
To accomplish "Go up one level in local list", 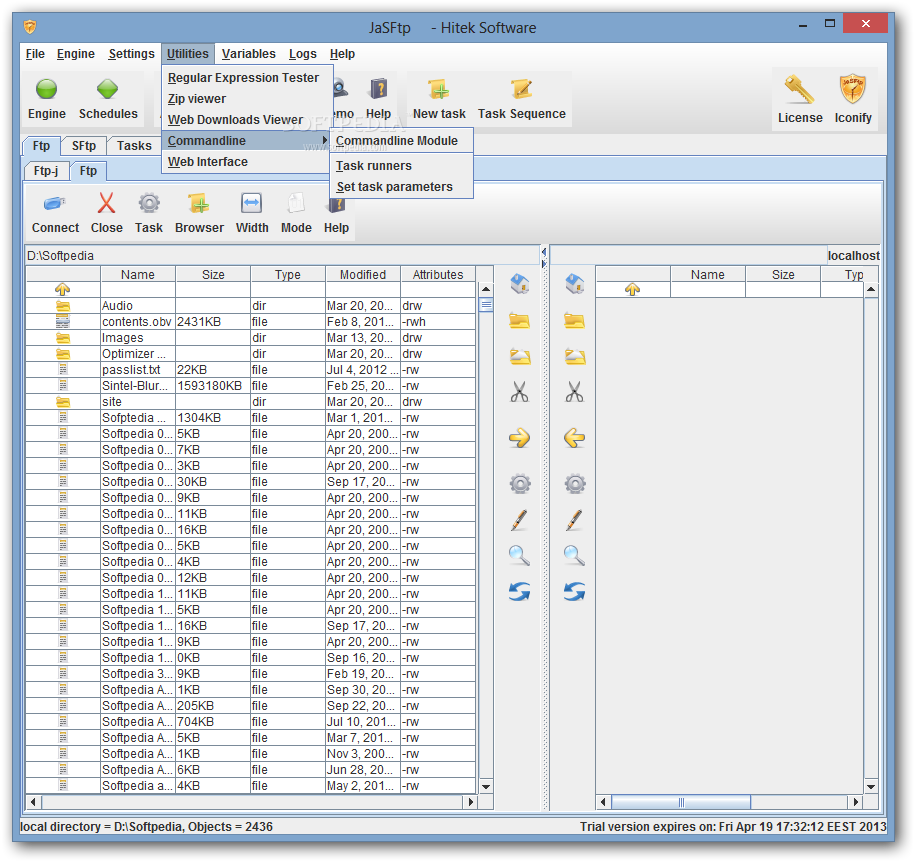I will pyautogui.click(x=62, y=289).
